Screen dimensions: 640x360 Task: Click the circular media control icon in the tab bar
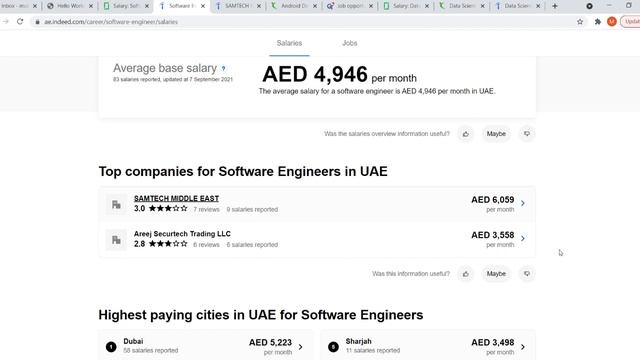589,6
